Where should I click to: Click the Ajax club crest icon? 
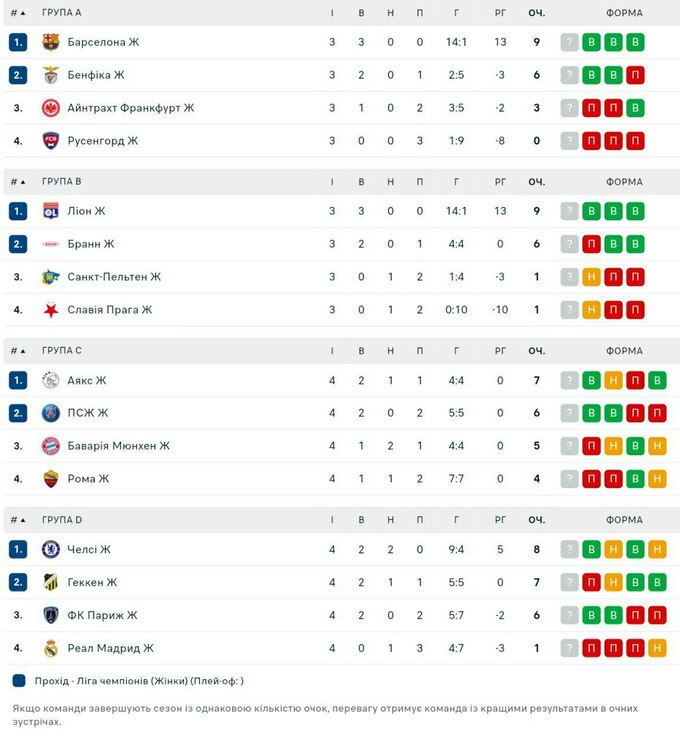[x=51, y=380]
